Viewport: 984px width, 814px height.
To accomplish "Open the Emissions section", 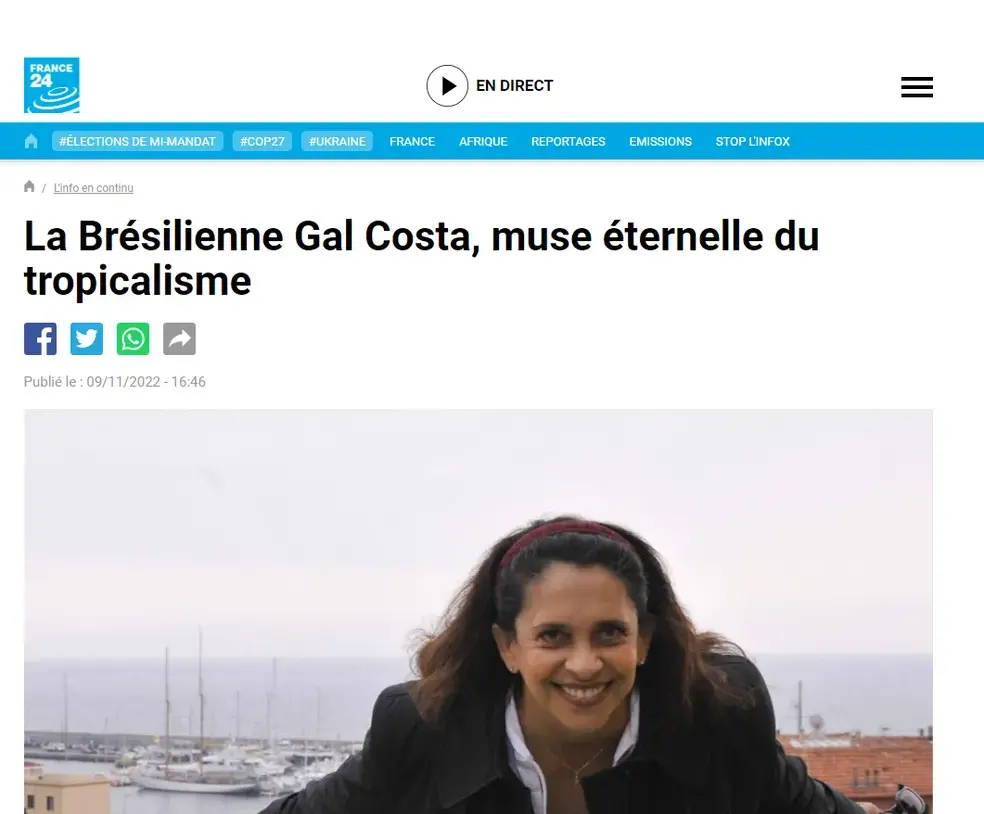I will coord(661,141).
